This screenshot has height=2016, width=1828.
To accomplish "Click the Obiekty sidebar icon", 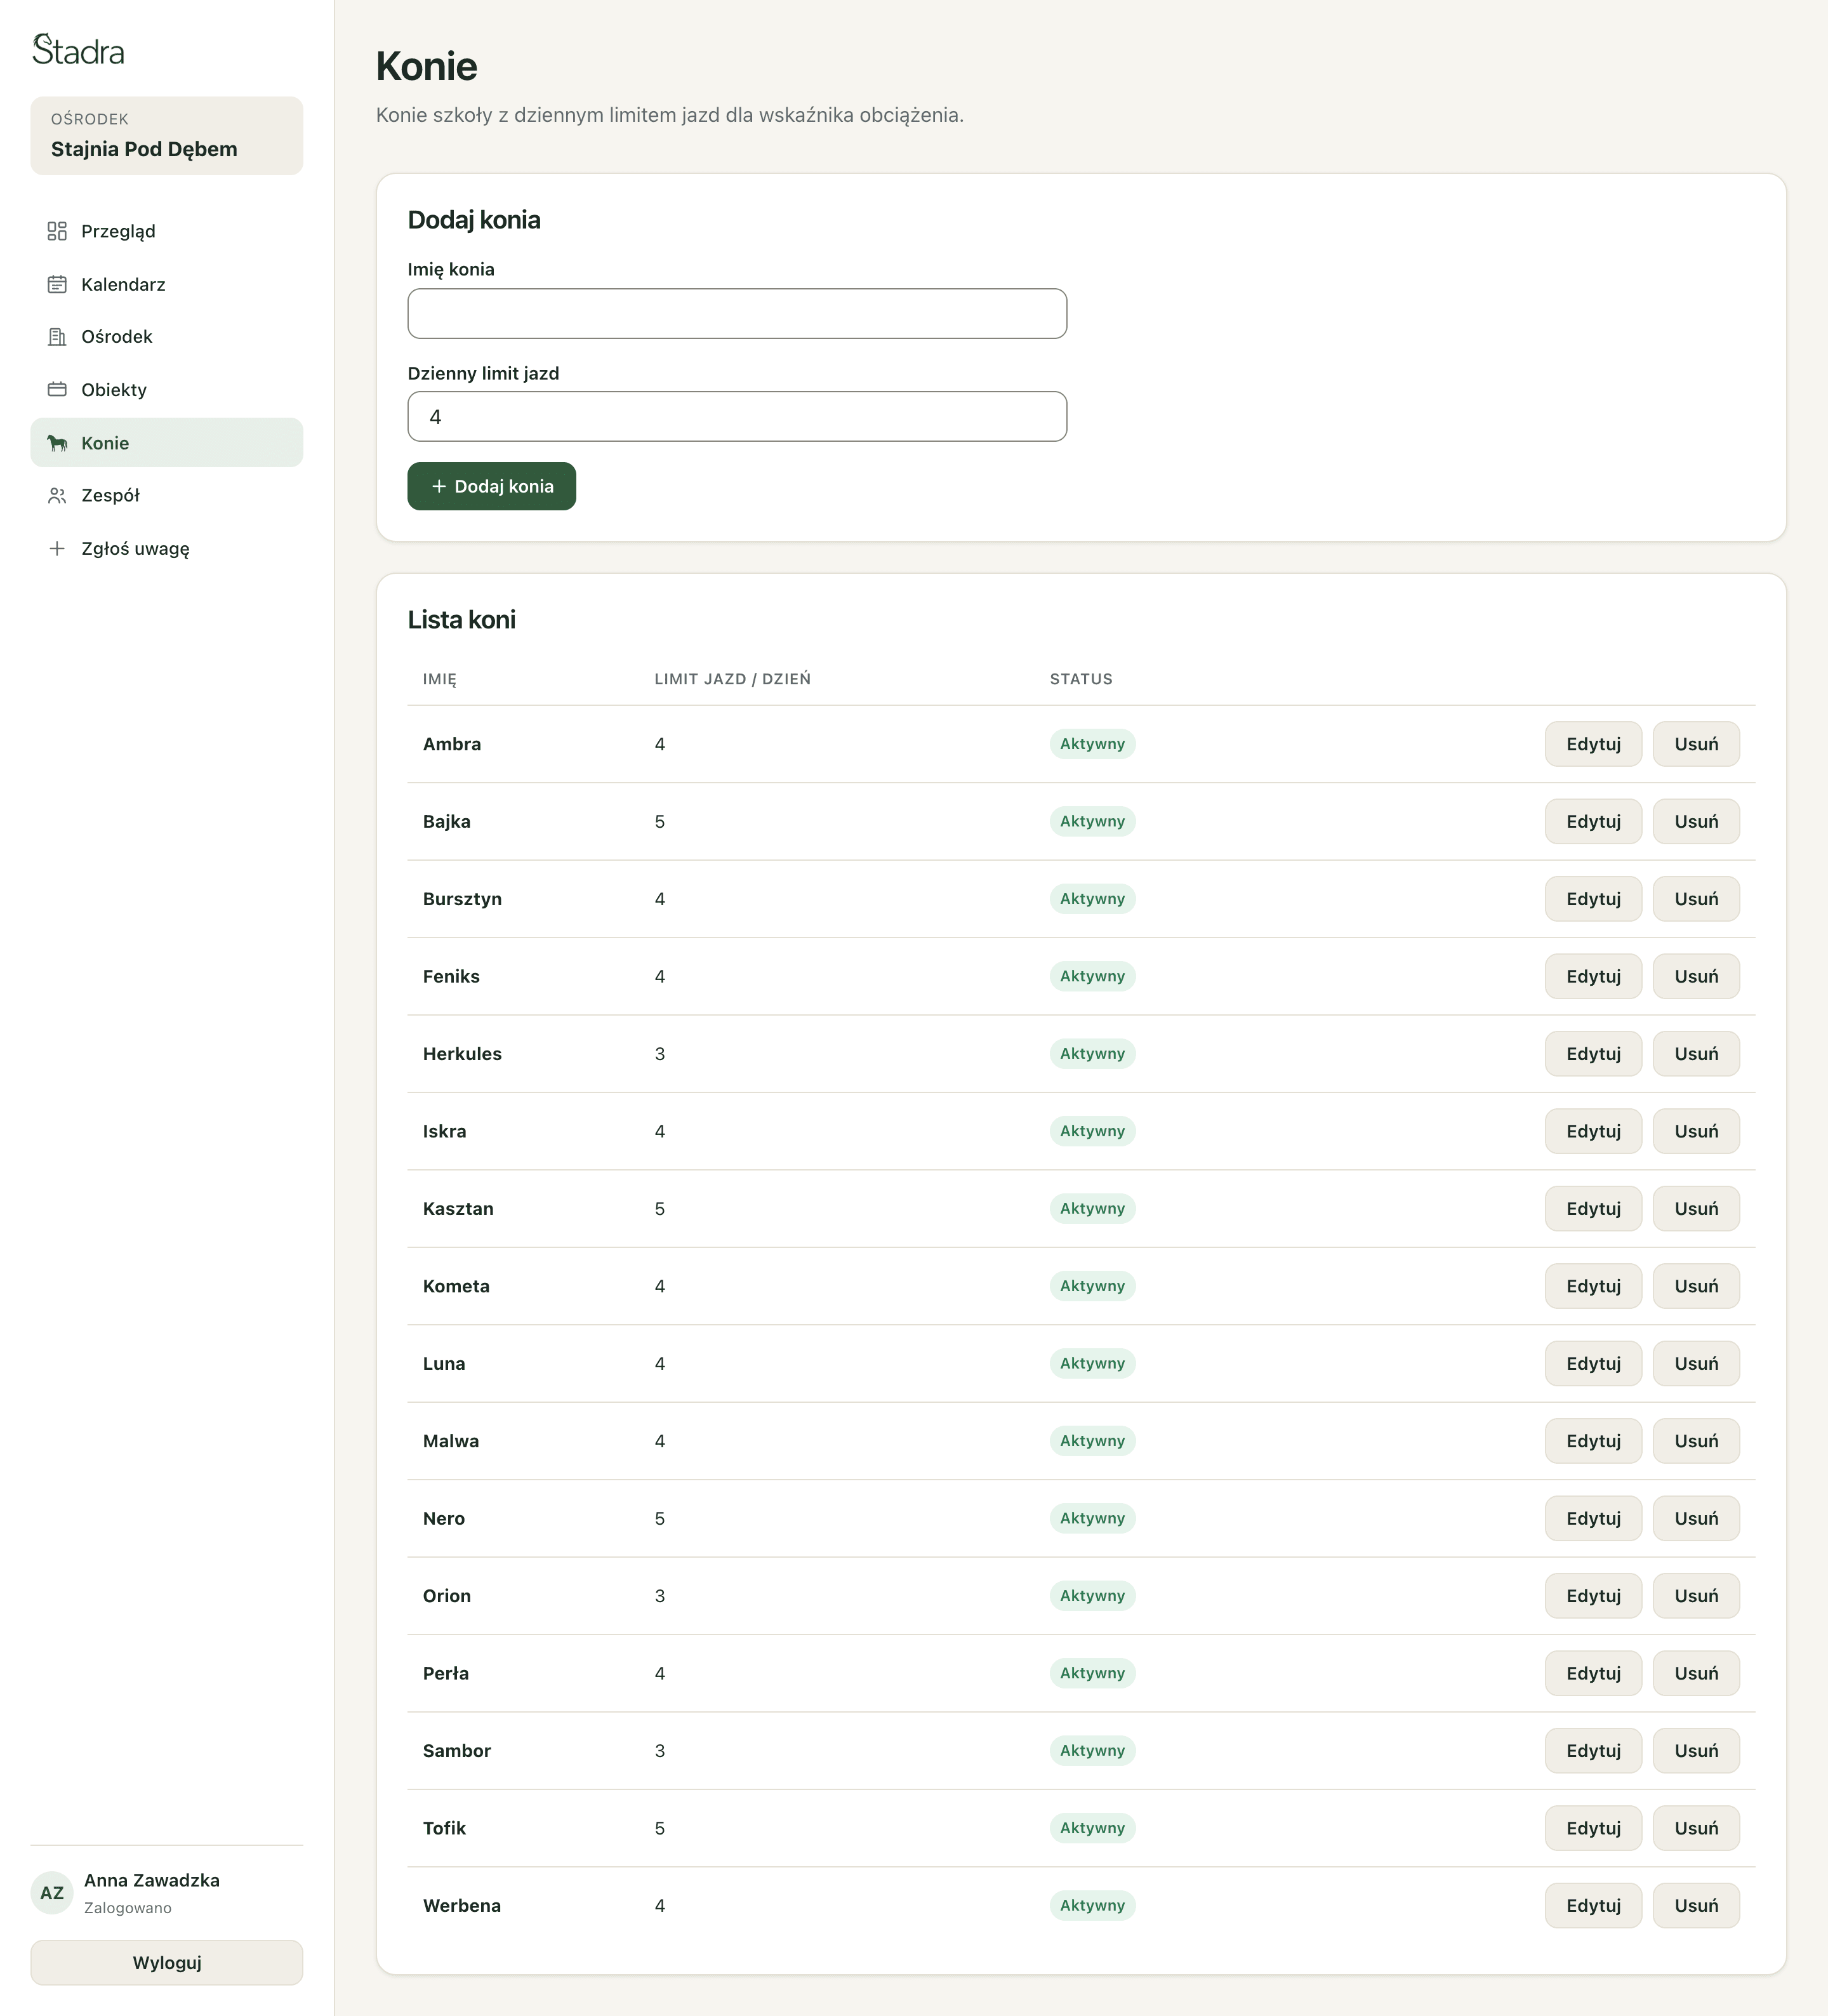I will [57, 390].
